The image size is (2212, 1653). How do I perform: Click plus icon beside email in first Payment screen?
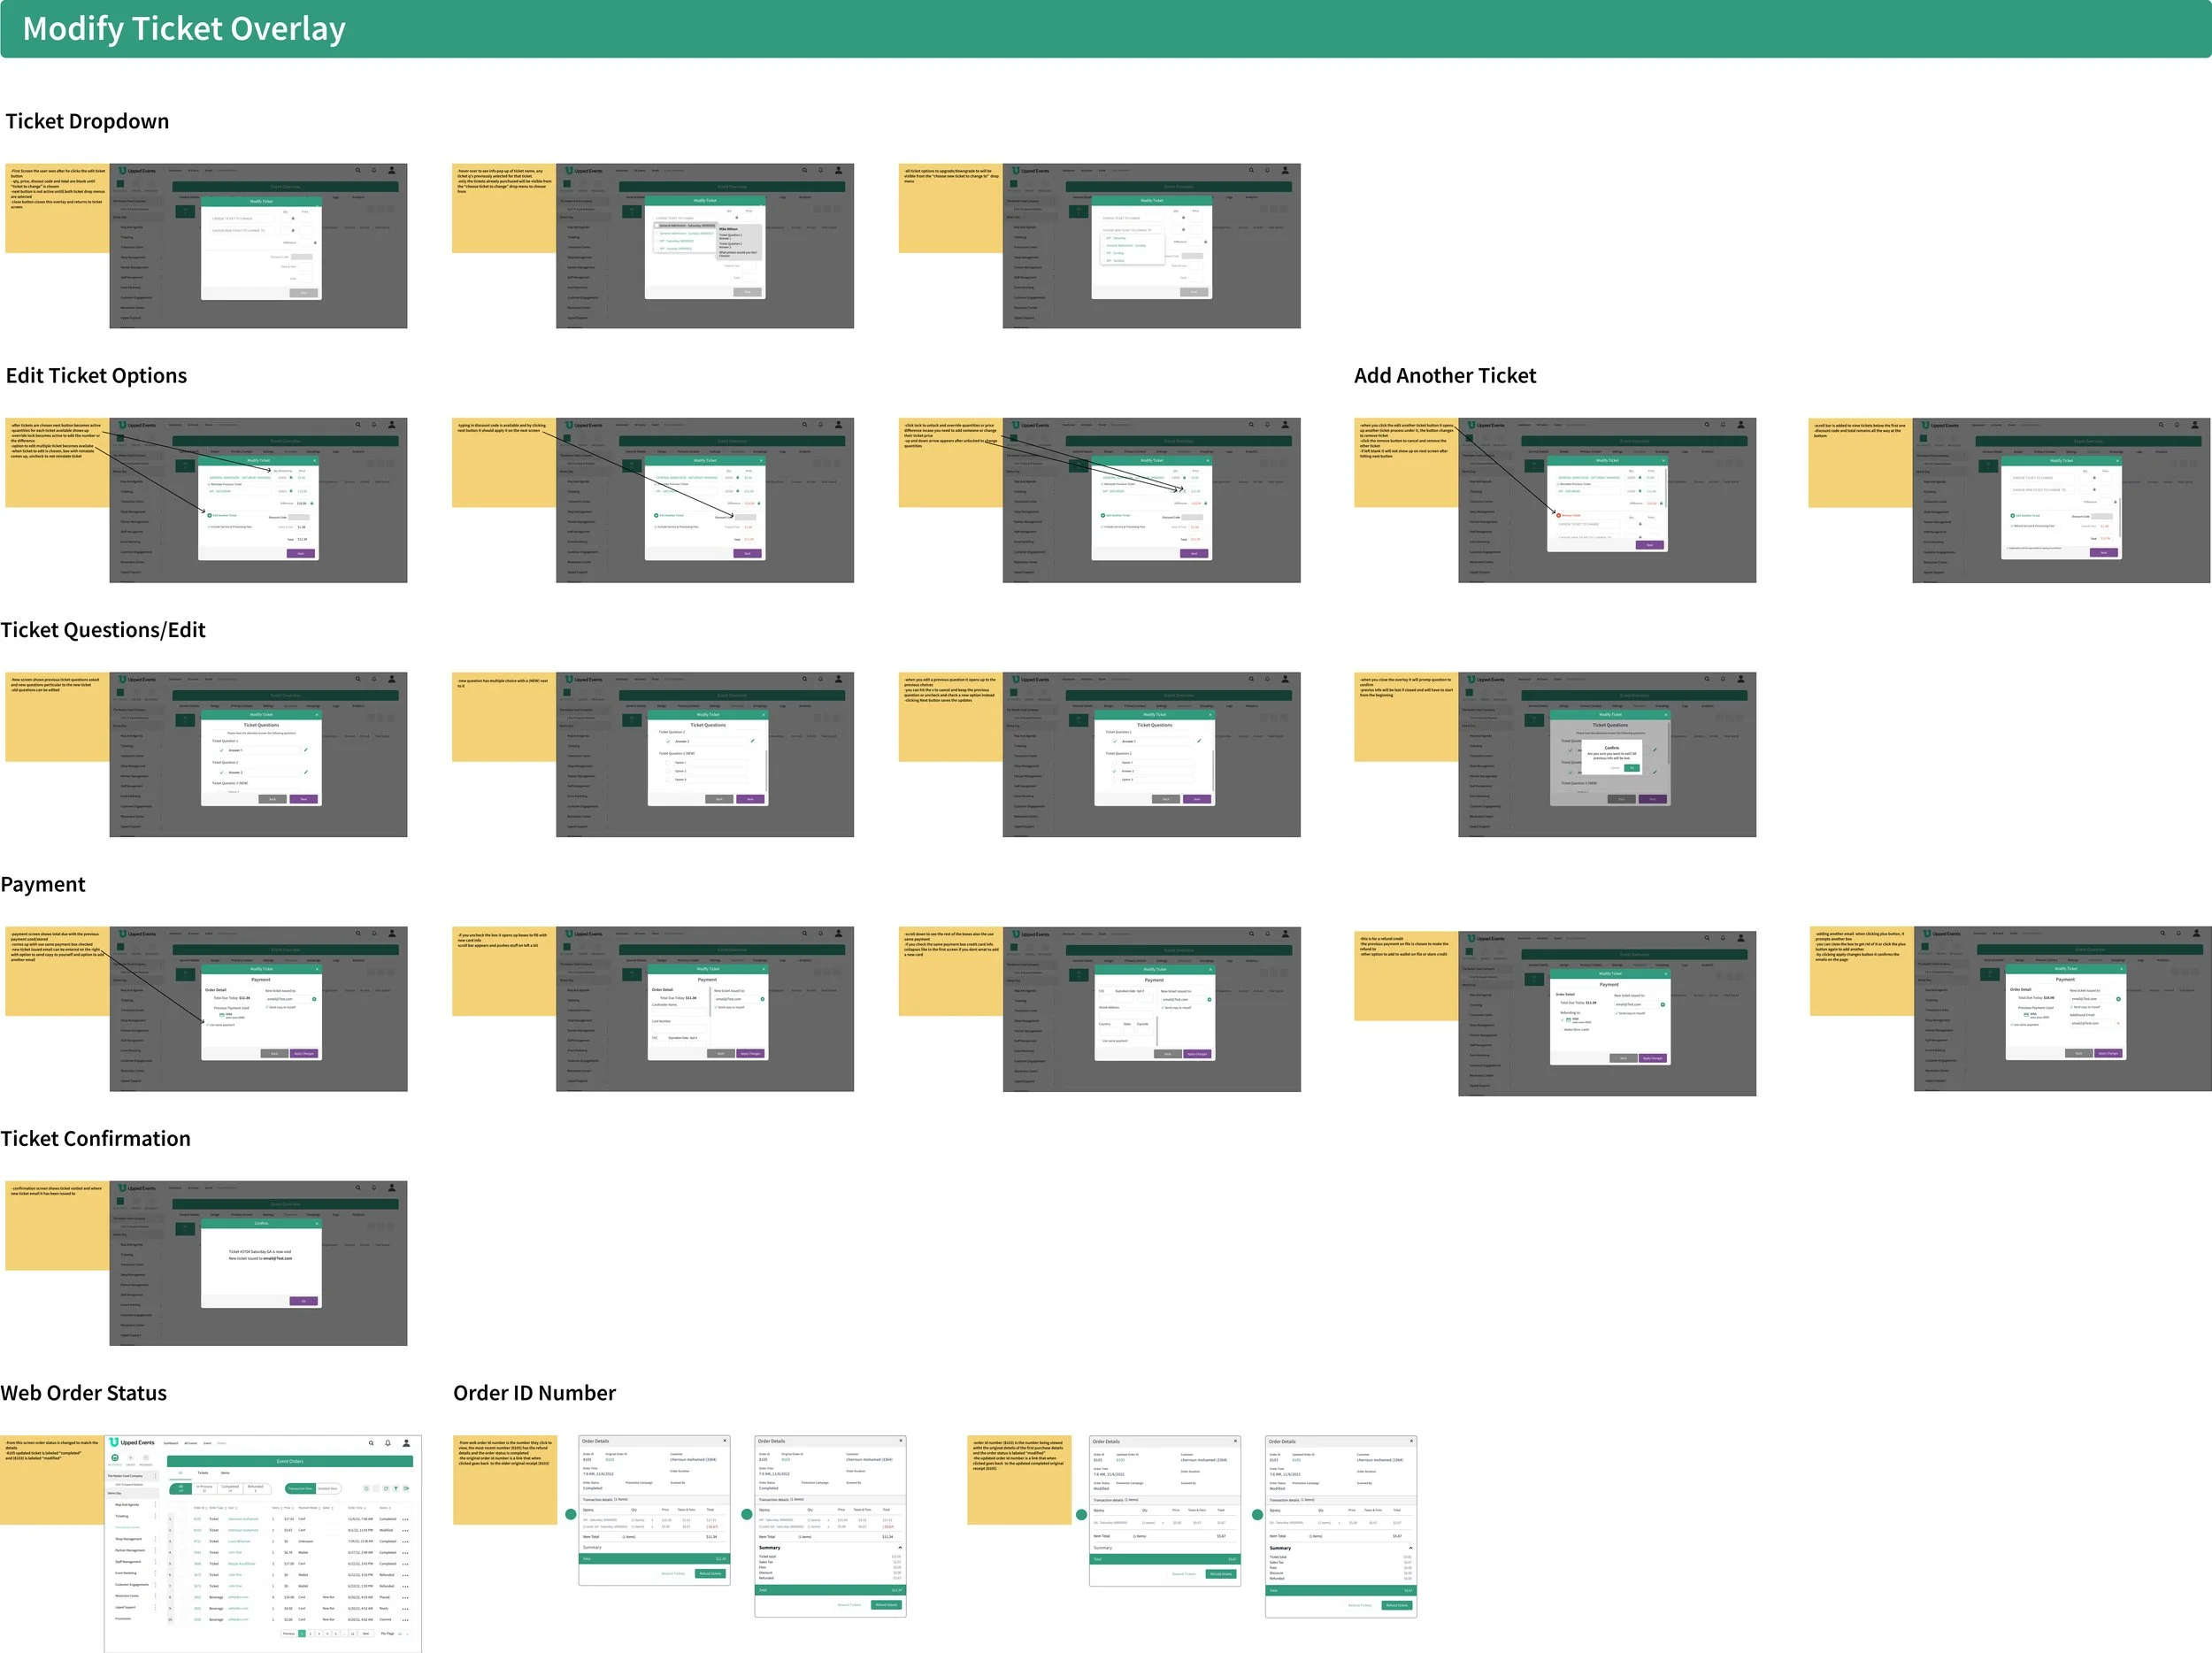(x=314, y=999)
